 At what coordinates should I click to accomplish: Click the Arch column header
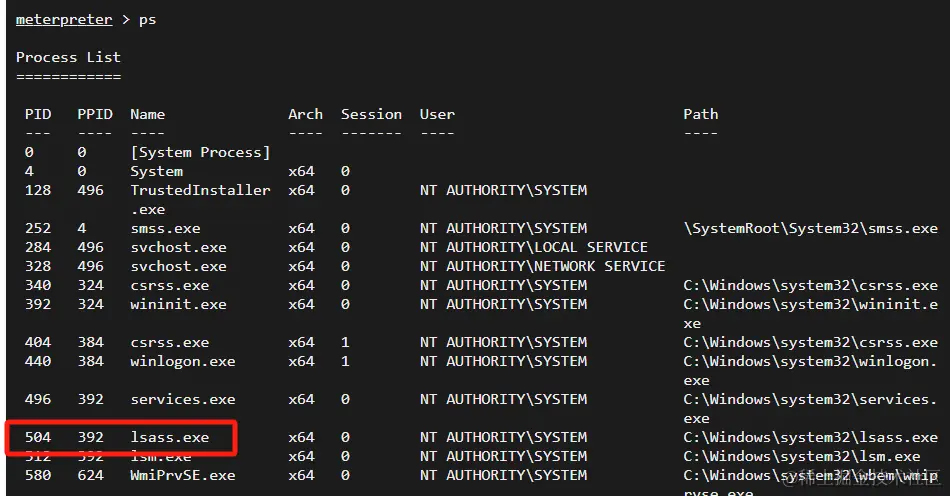tap(305, 114)
